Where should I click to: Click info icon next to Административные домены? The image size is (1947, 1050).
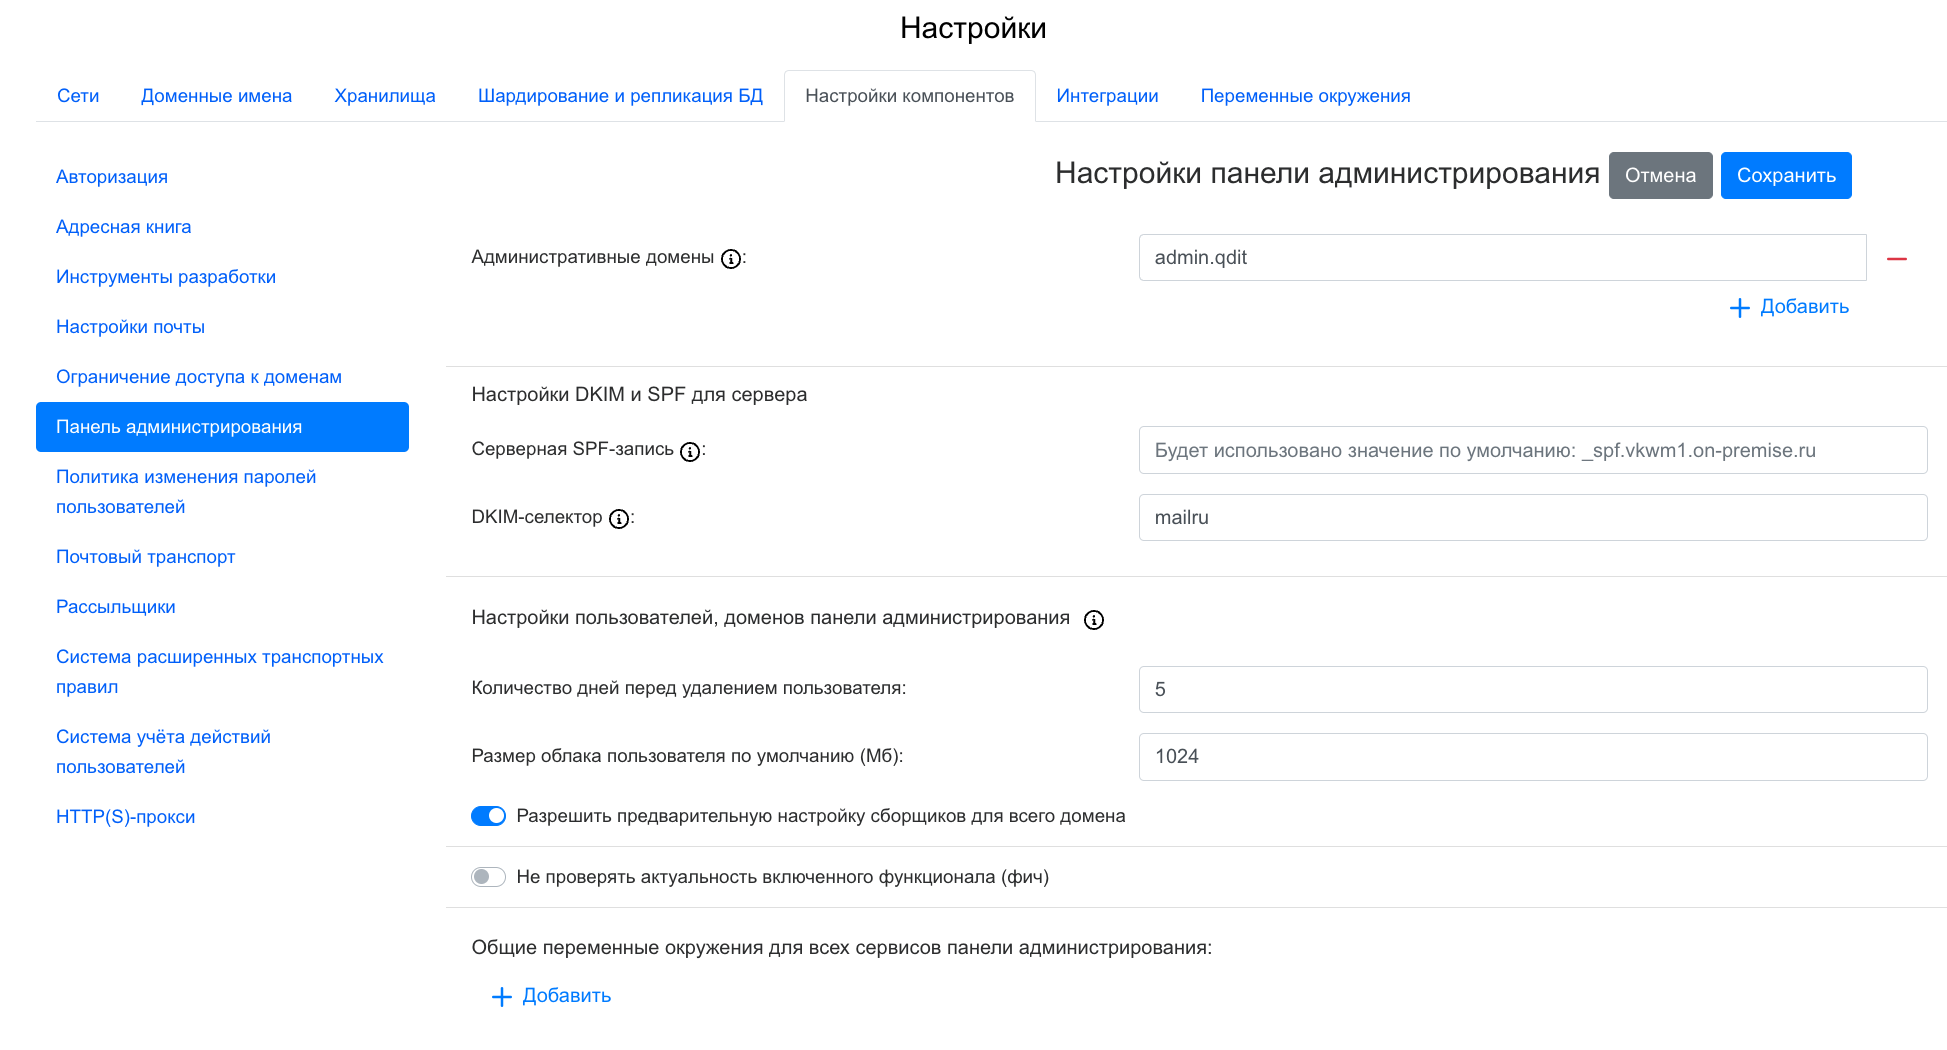point(731,259)
